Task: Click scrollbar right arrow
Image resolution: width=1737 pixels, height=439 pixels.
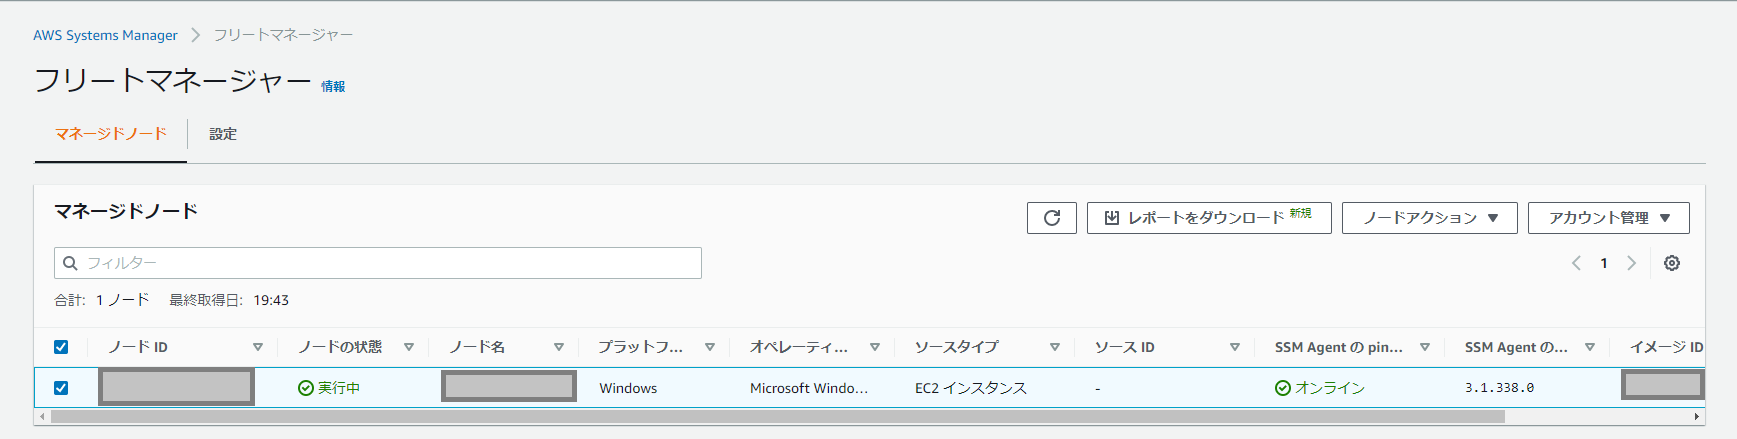Action: (x=1697, y=416)
